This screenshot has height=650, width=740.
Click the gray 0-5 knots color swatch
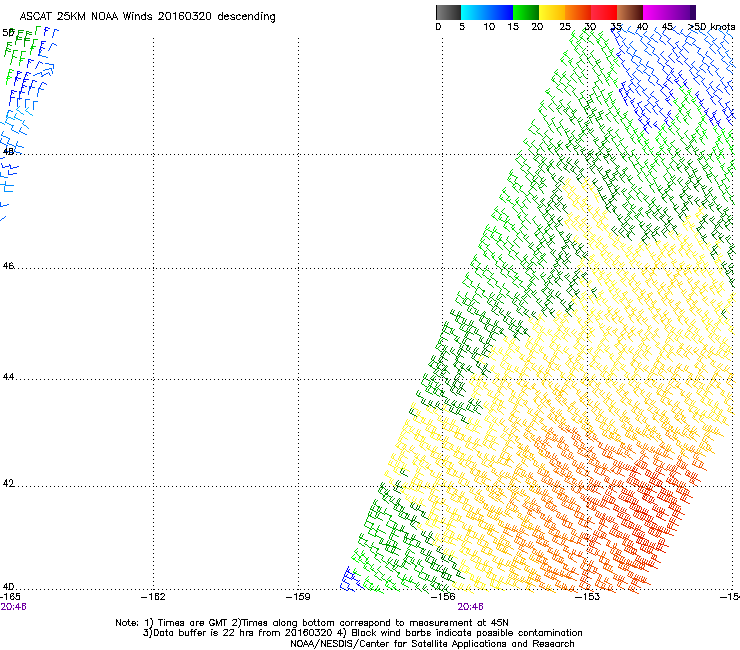448,12
